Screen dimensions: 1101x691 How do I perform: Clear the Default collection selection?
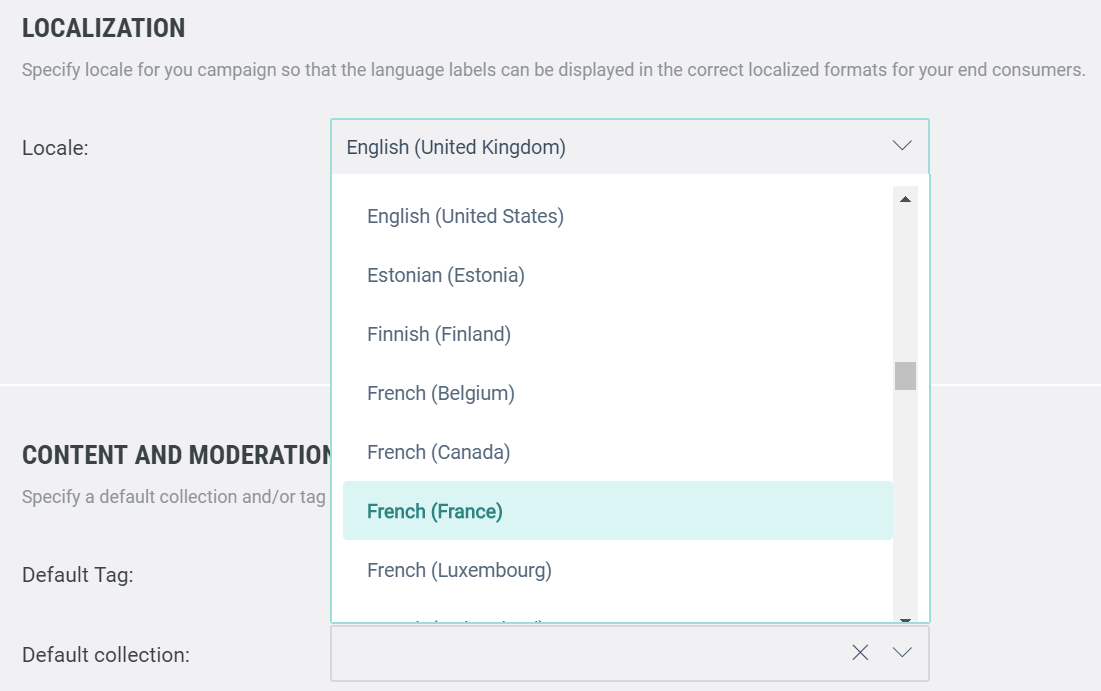click(860, 653)
